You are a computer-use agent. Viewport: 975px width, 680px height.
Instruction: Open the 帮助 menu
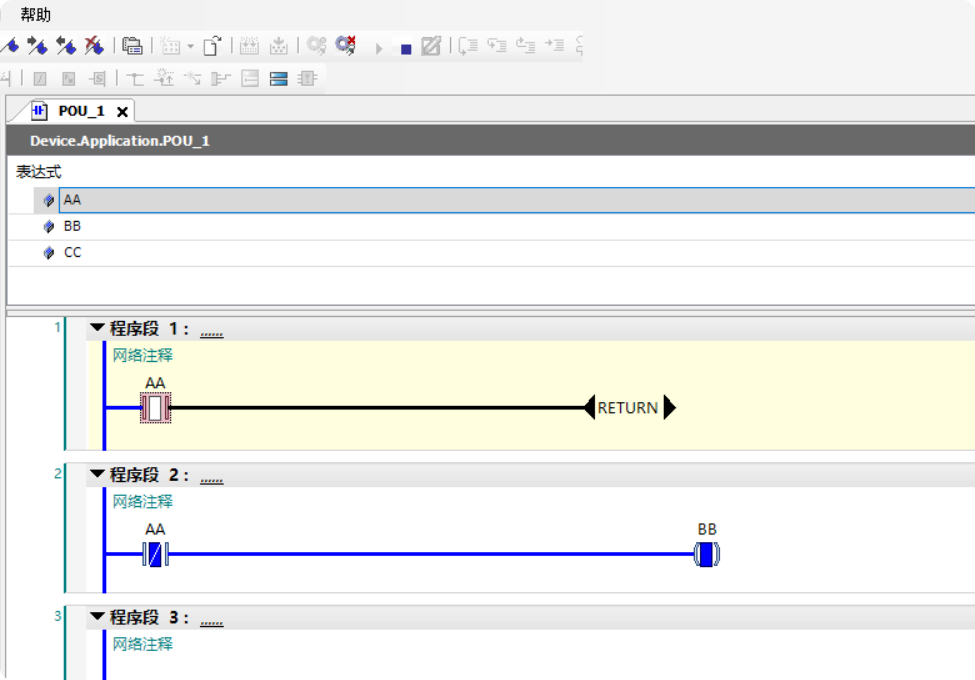tap(35, 15)
